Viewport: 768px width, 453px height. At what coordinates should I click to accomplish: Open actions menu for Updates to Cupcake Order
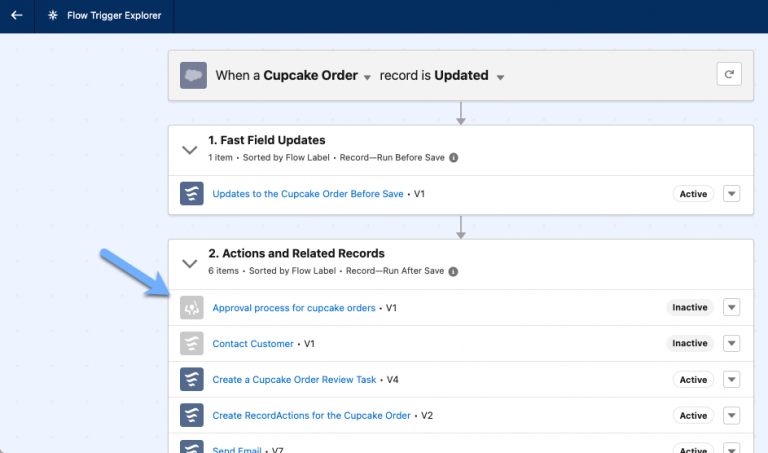point(731,194)
